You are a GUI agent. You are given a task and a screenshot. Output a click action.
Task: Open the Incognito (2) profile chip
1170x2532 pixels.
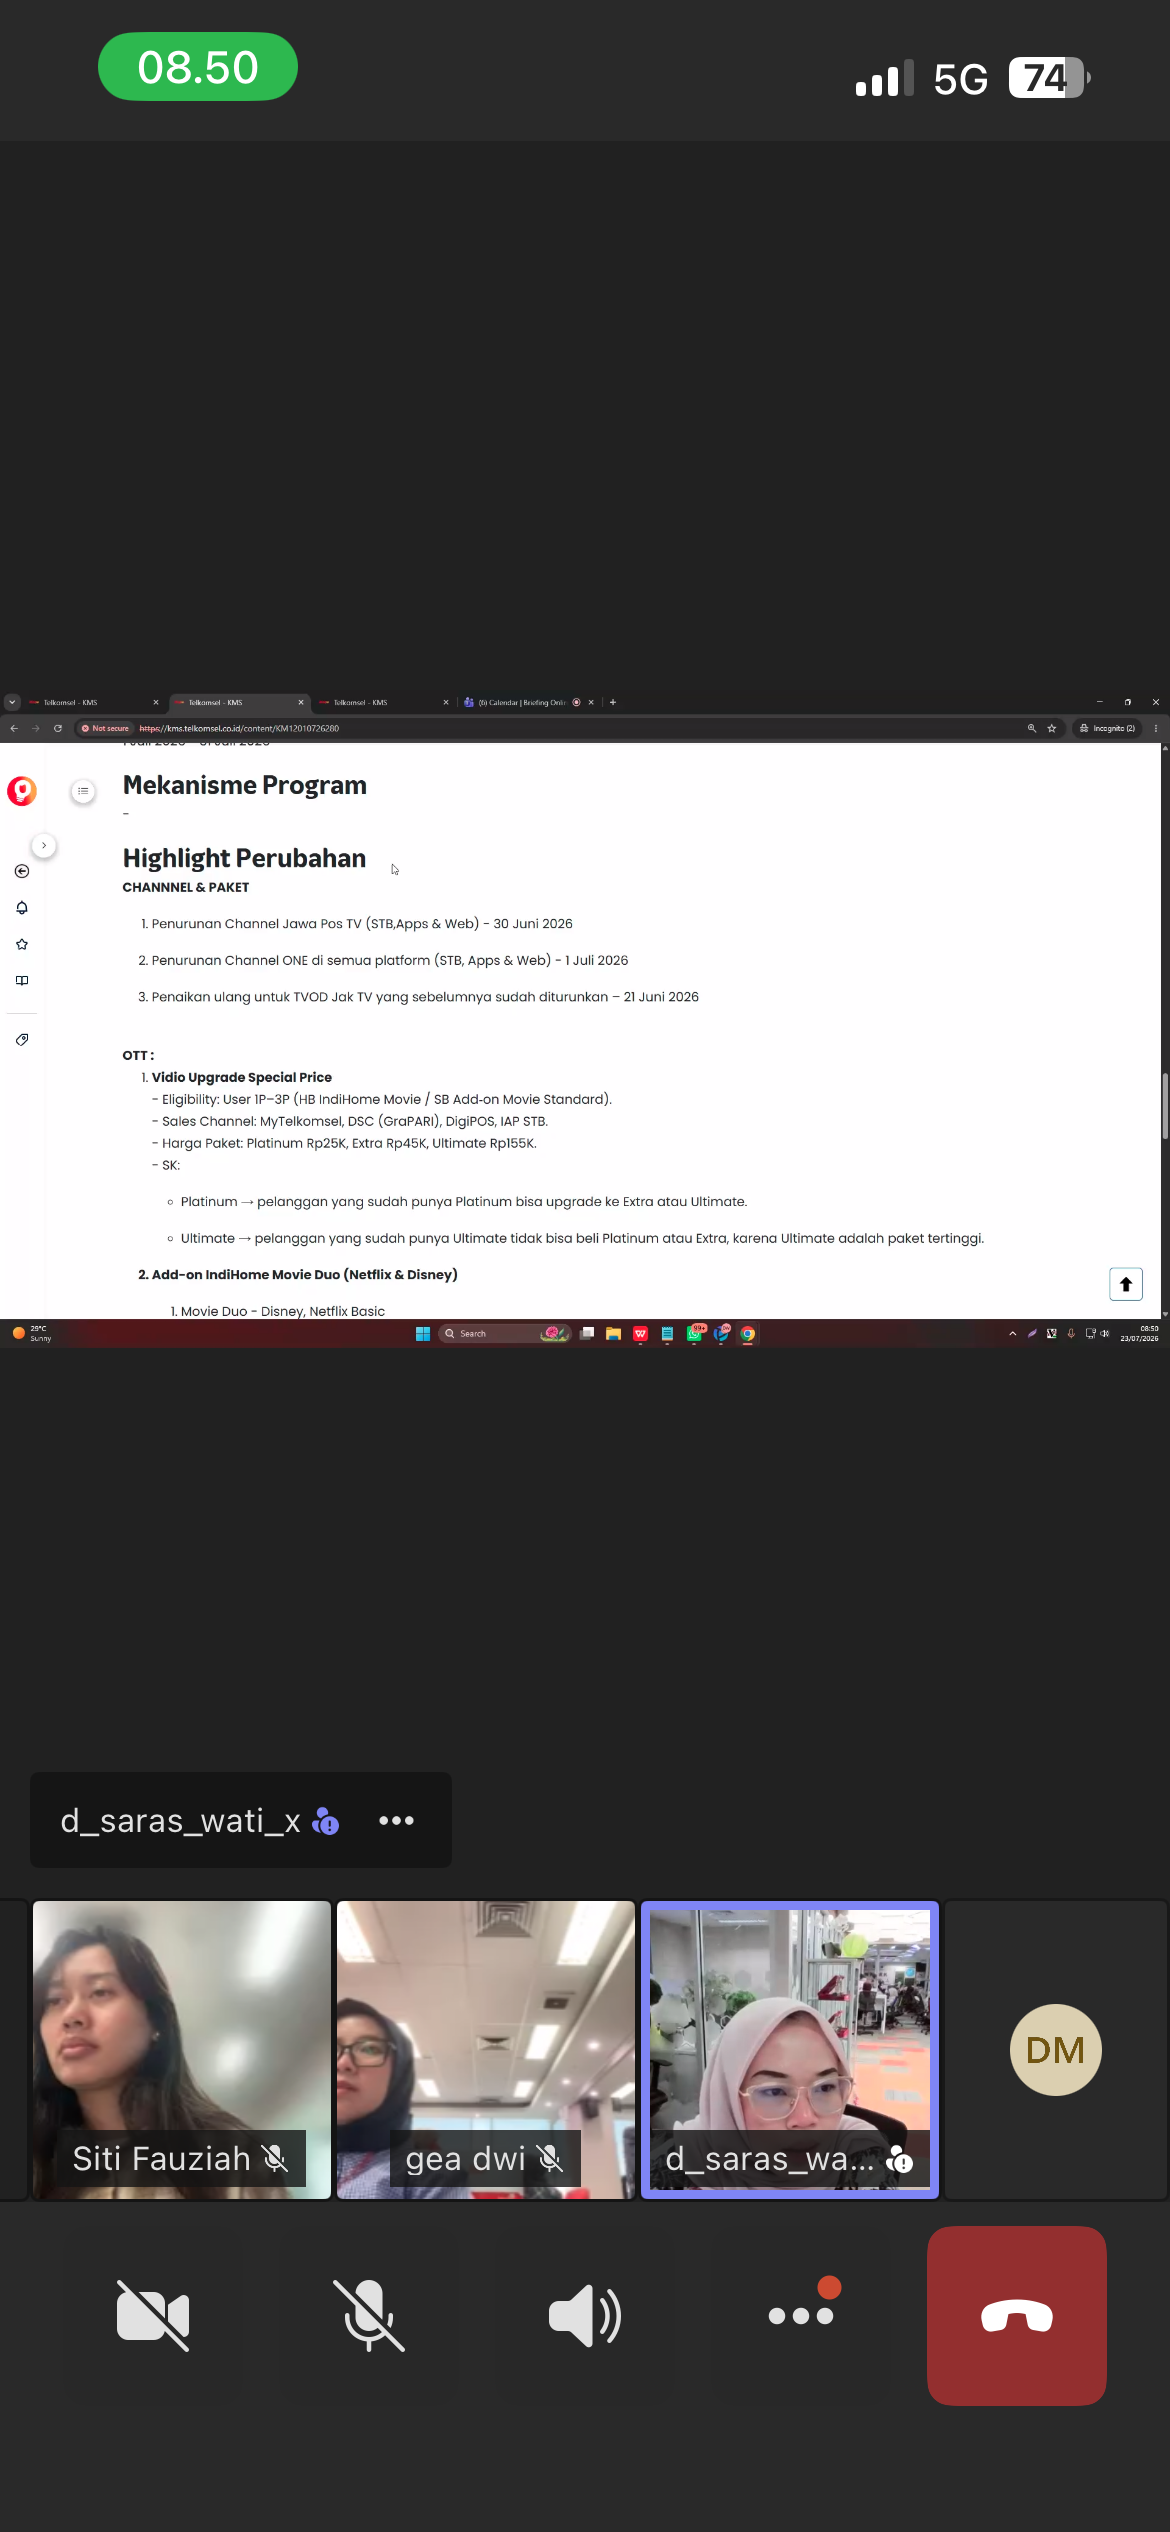tap(1107, 728)
